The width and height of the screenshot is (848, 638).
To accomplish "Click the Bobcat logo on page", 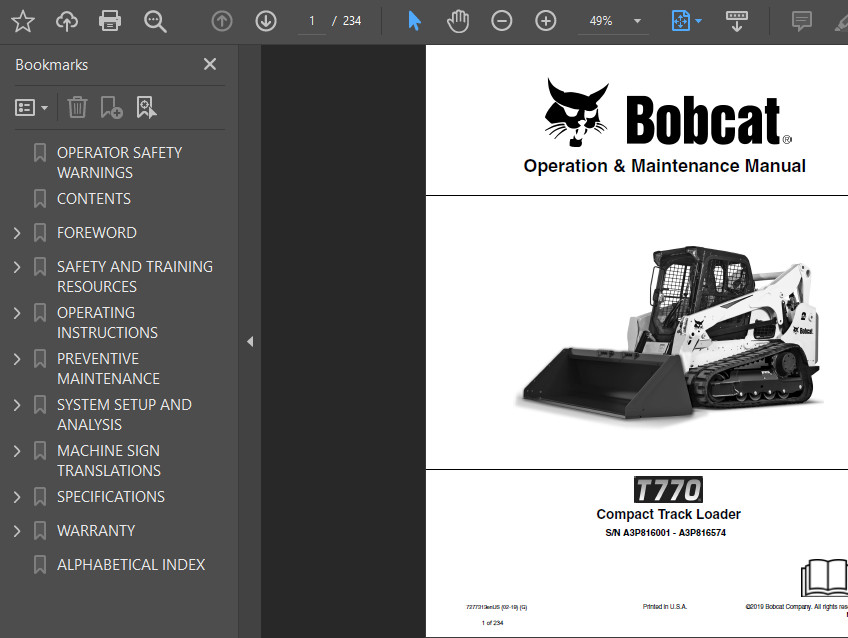I will (668, 112).
